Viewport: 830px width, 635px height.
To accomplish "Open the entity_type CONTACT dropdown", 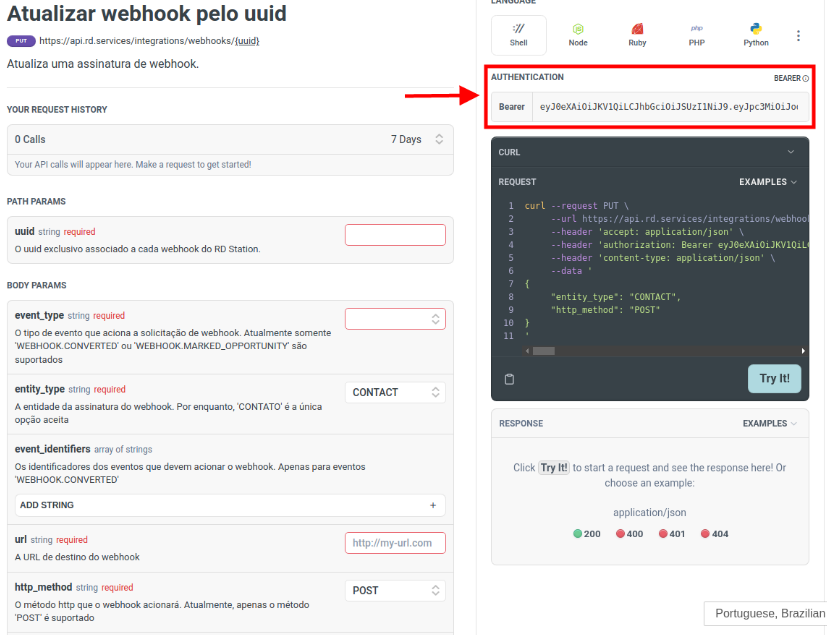I will (x=395, y=392).
